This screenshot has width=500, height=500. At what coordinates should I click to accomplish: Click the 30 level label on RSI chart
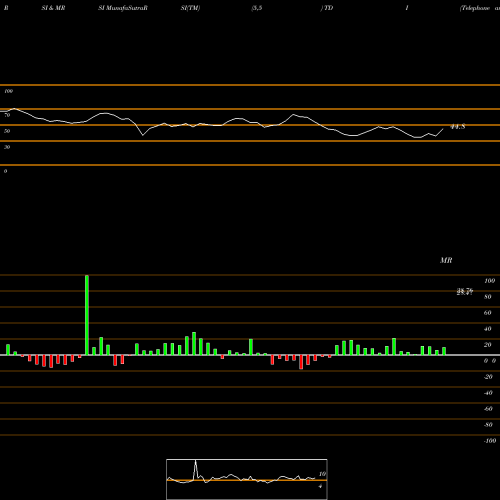[7, 147]
